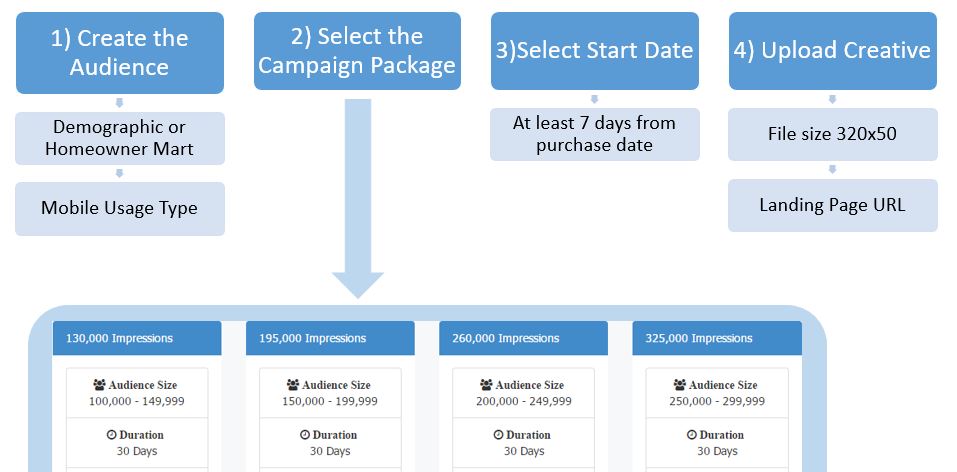Click audience group icon in 260,000 Impressions card
Image resolution: width=957 pixels, height=472 pixels.
(486, 385)
